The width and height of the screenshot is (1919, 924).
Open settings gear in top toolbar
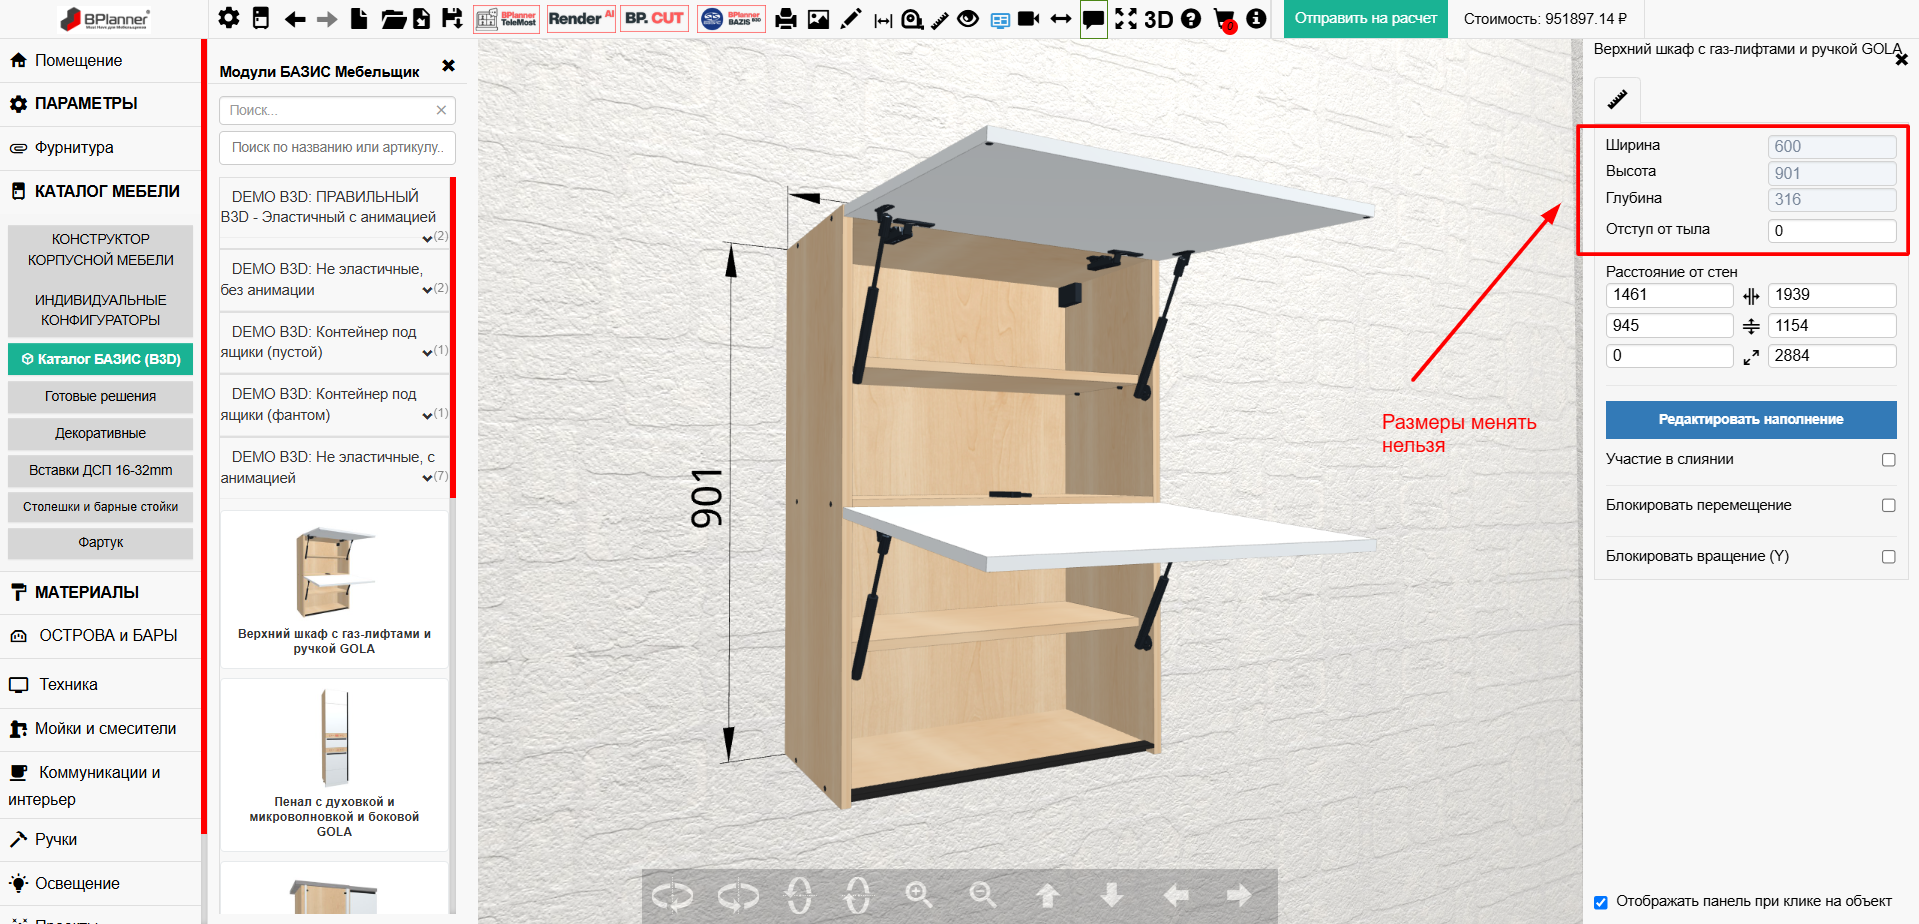pos(229,18)
